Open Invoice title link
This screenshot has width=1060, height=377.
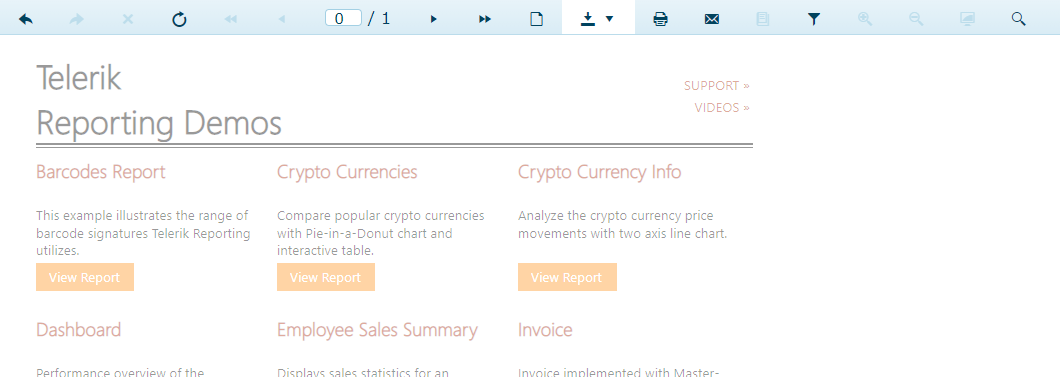tap(545, 330)
